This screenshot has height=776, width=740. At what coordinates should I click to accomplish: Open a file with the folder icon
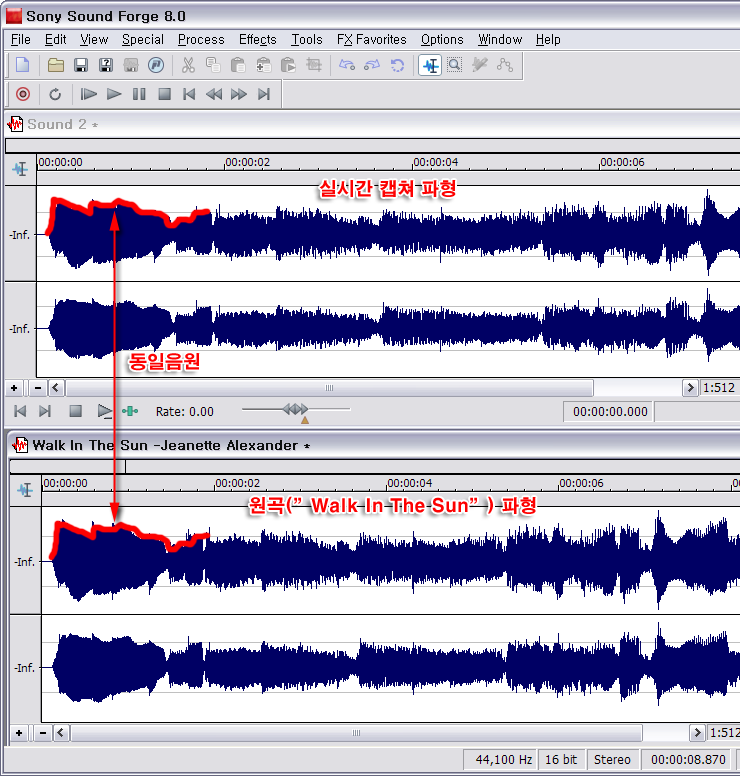pos(55,65)
